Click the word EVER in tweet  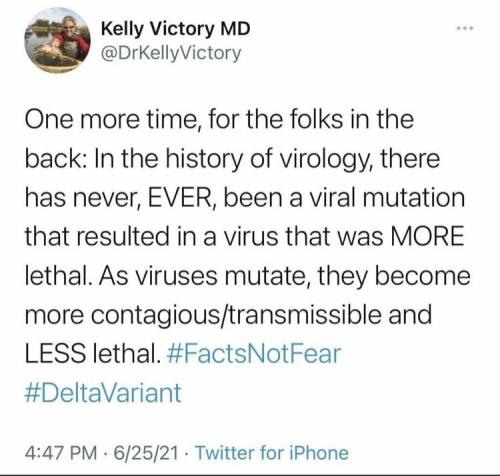(x=180, y=197)
